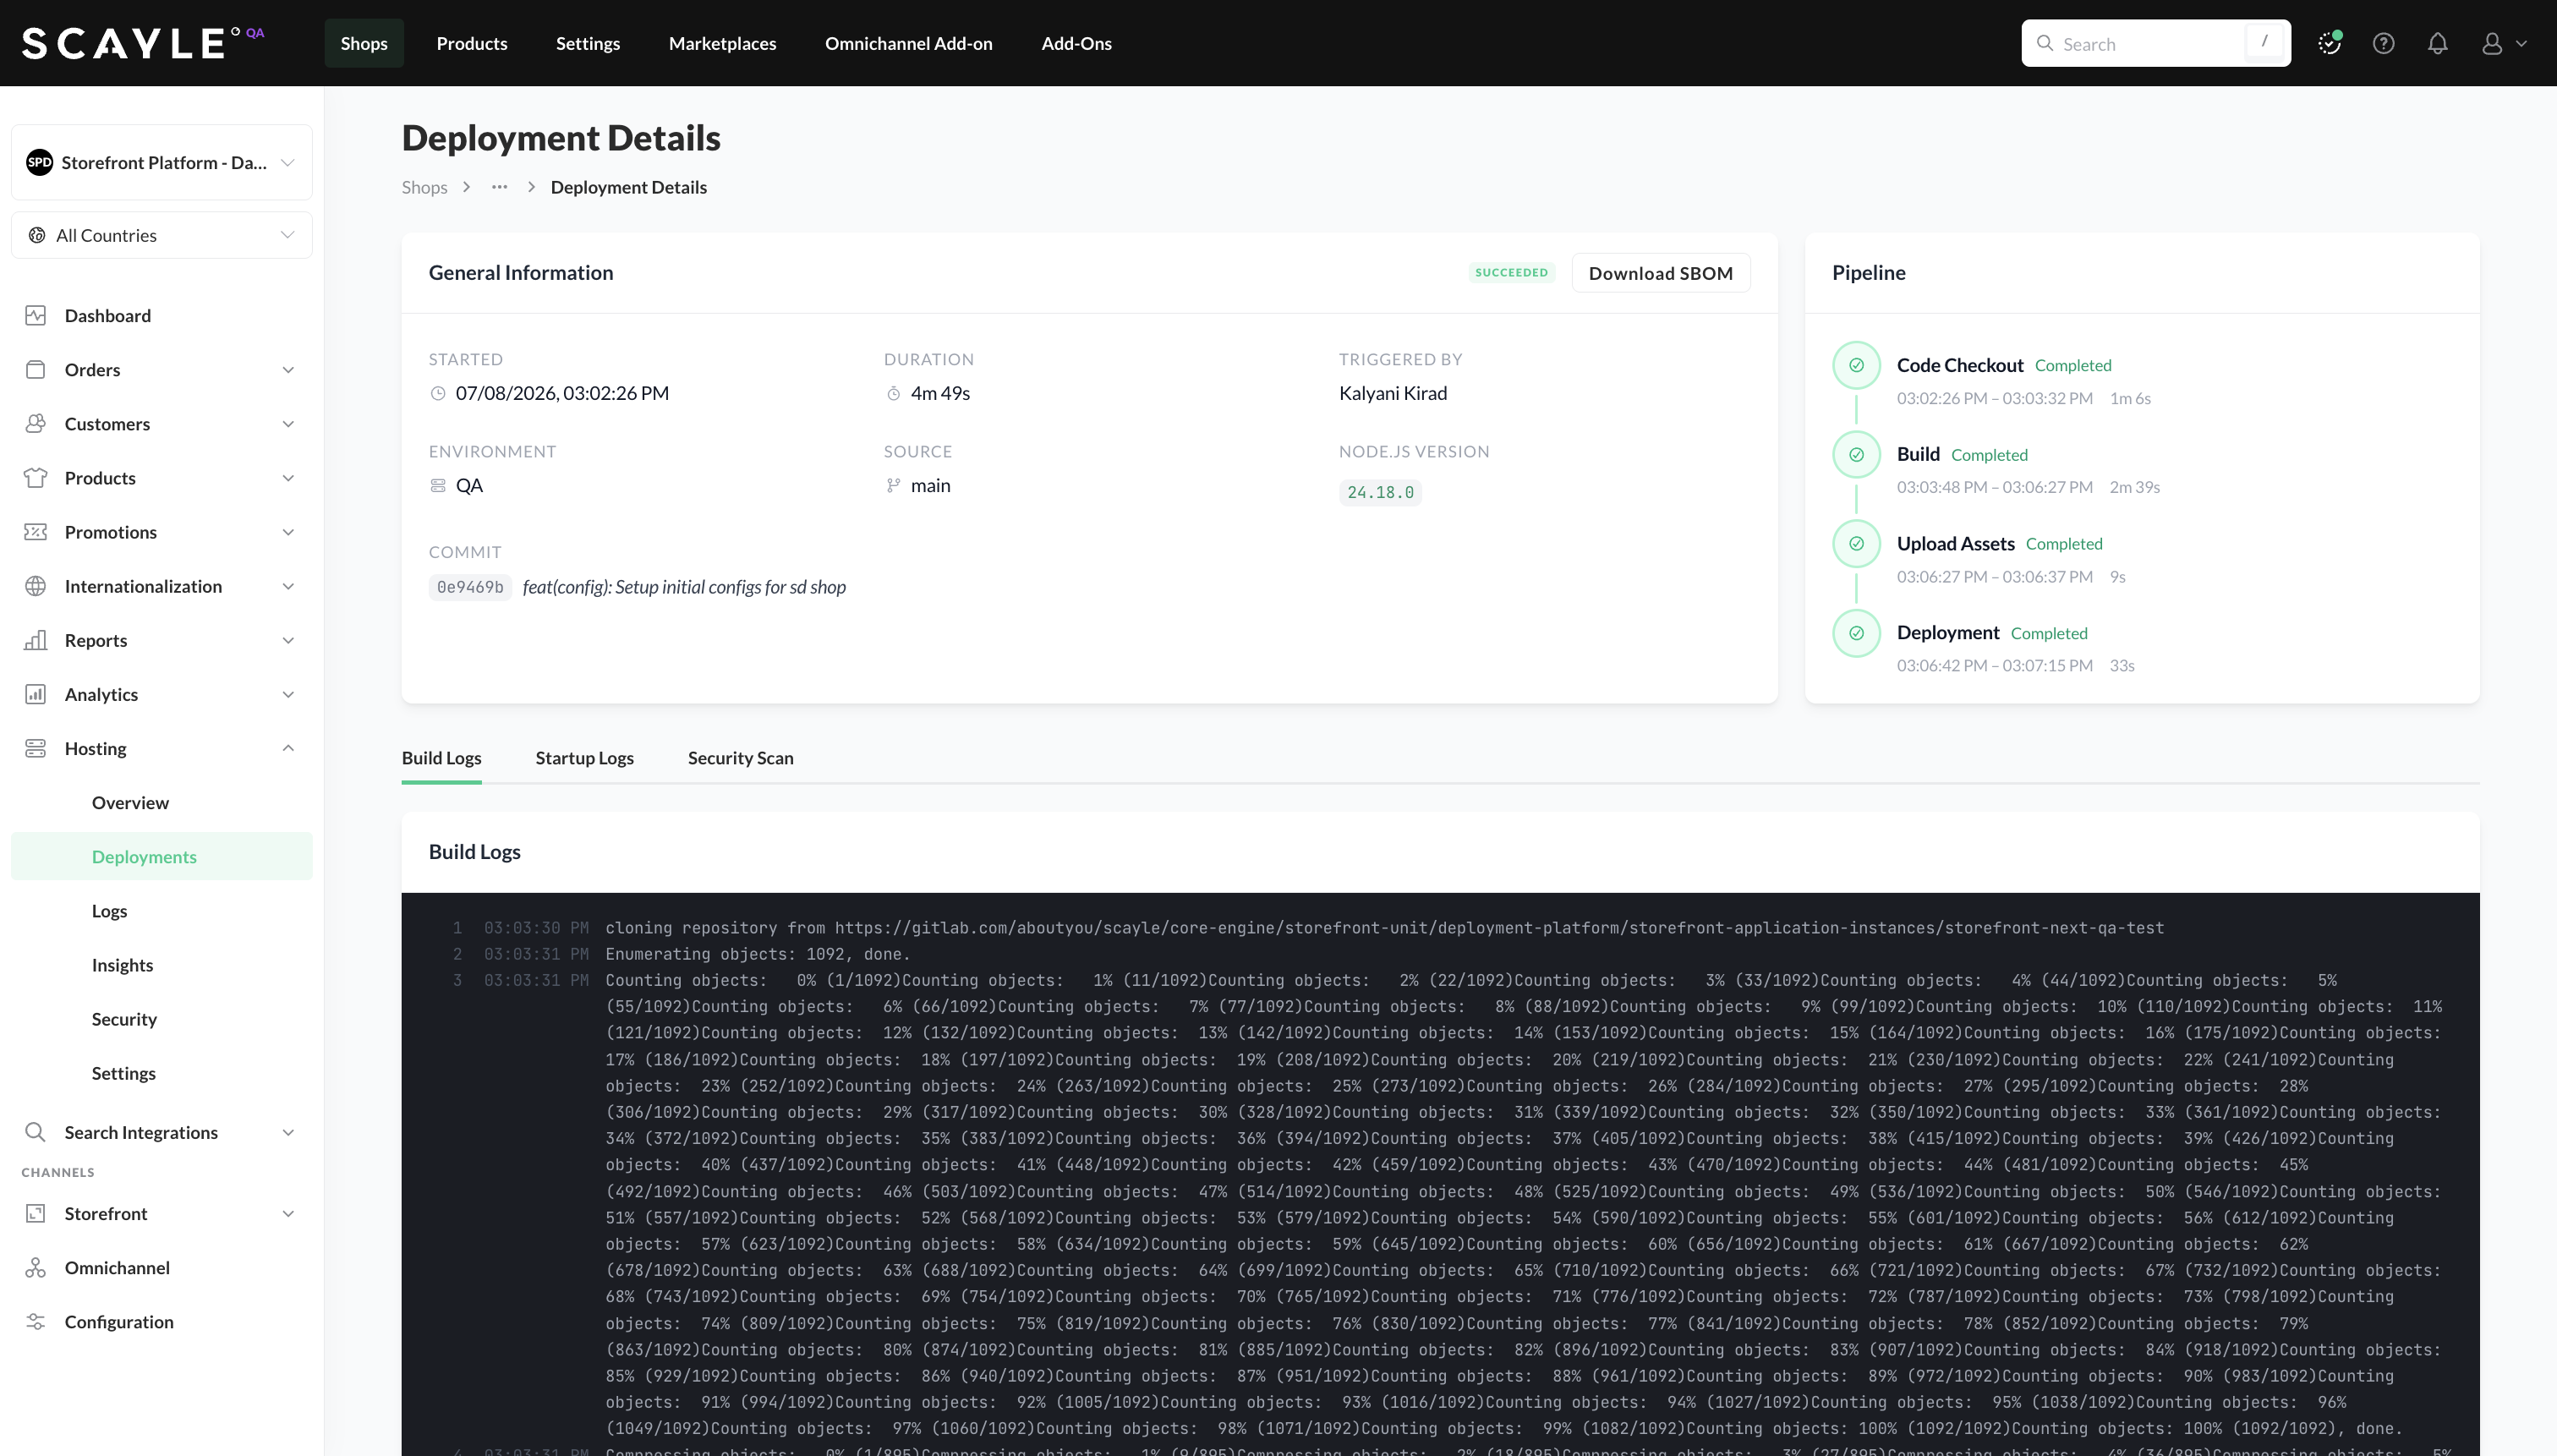Click the Internationalization globe icon
The width and height of the screenshot is (2557, 1456).
coord(36,585)
